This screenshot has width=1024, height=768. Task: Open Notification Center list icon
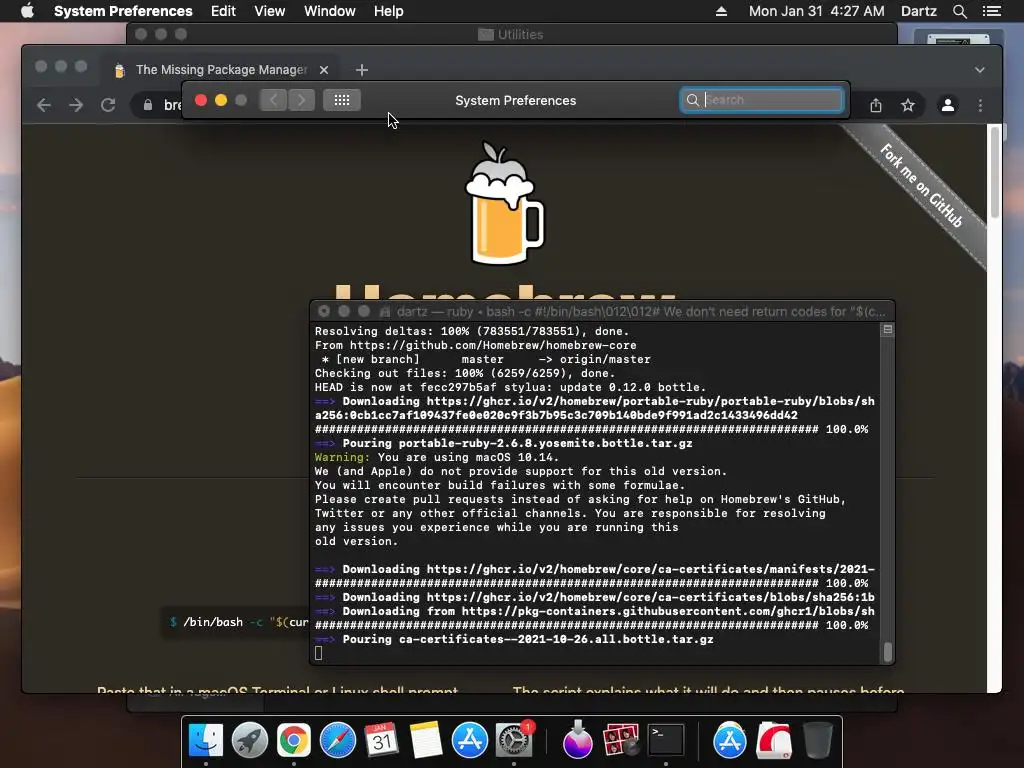(x=991, y=11)
